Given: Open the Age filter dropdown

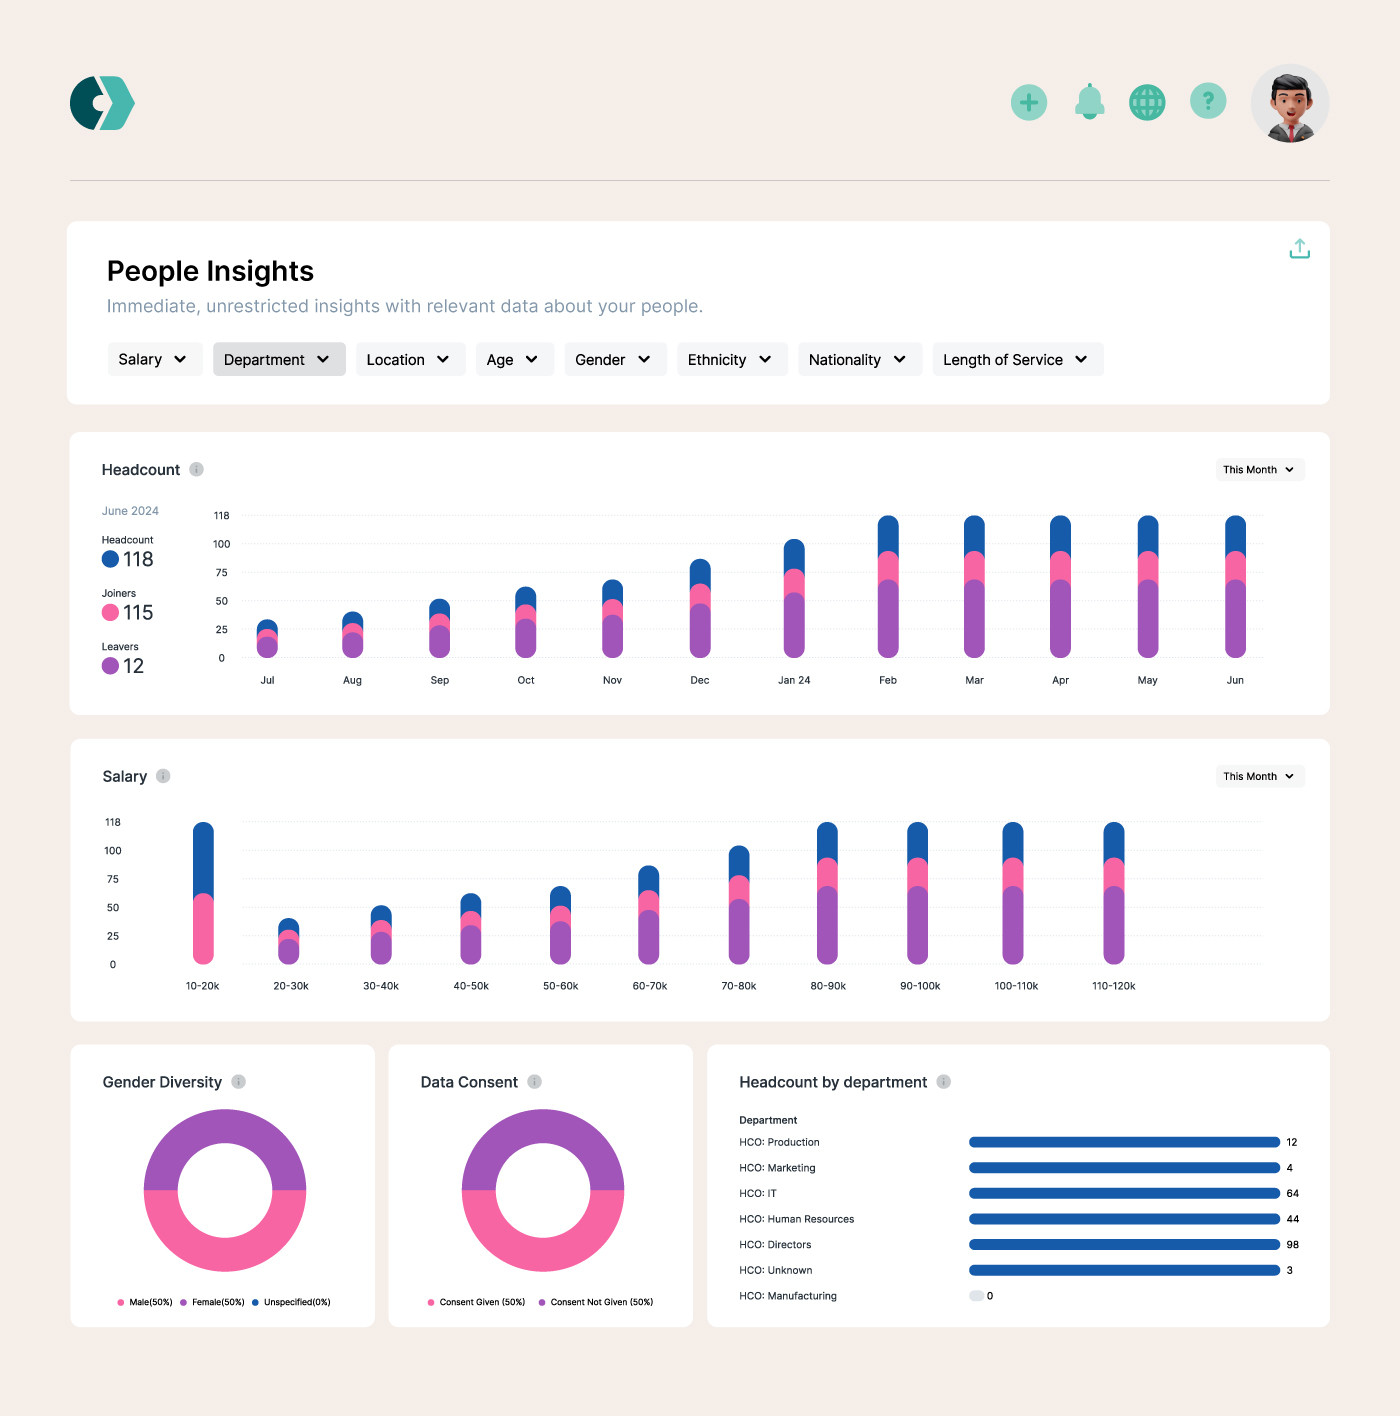Looking at the screenshot, I should click(515, 359).
